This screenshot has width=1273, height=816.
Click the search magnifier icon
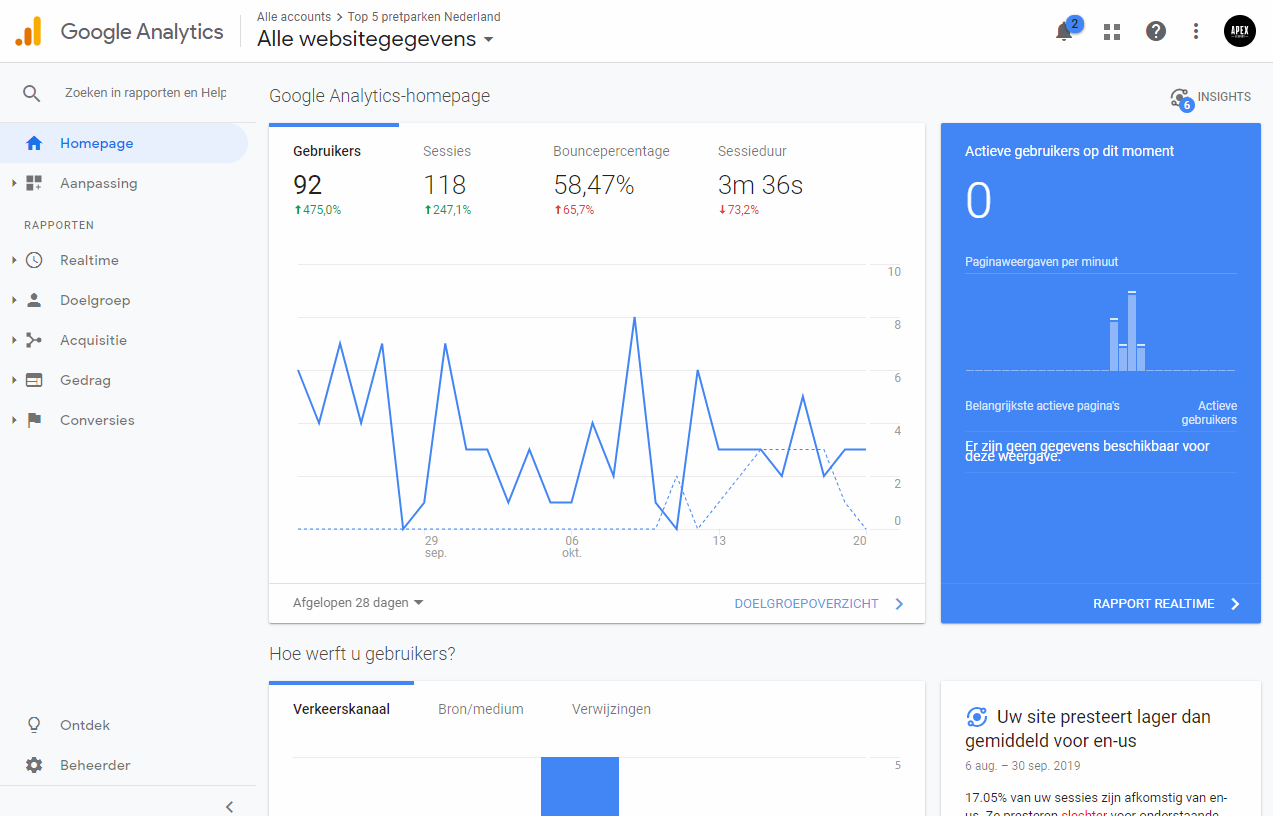click(x=32, y=93)
